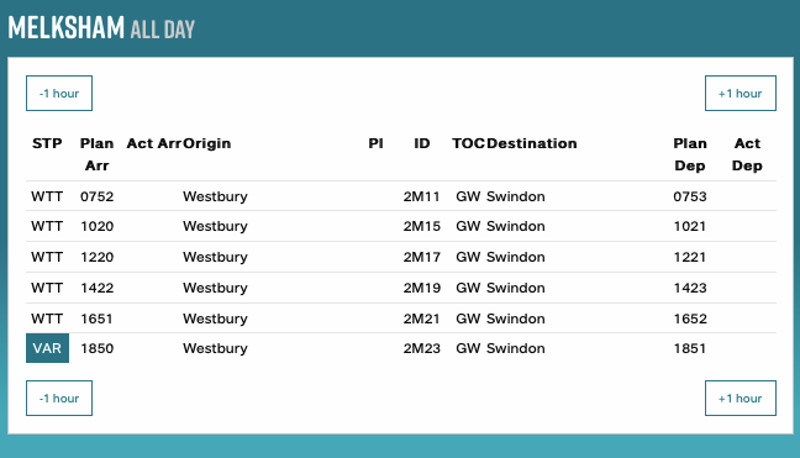Click the Origin column header
Viewport: 800px width, 458px height.
click(x=207, y=143)
